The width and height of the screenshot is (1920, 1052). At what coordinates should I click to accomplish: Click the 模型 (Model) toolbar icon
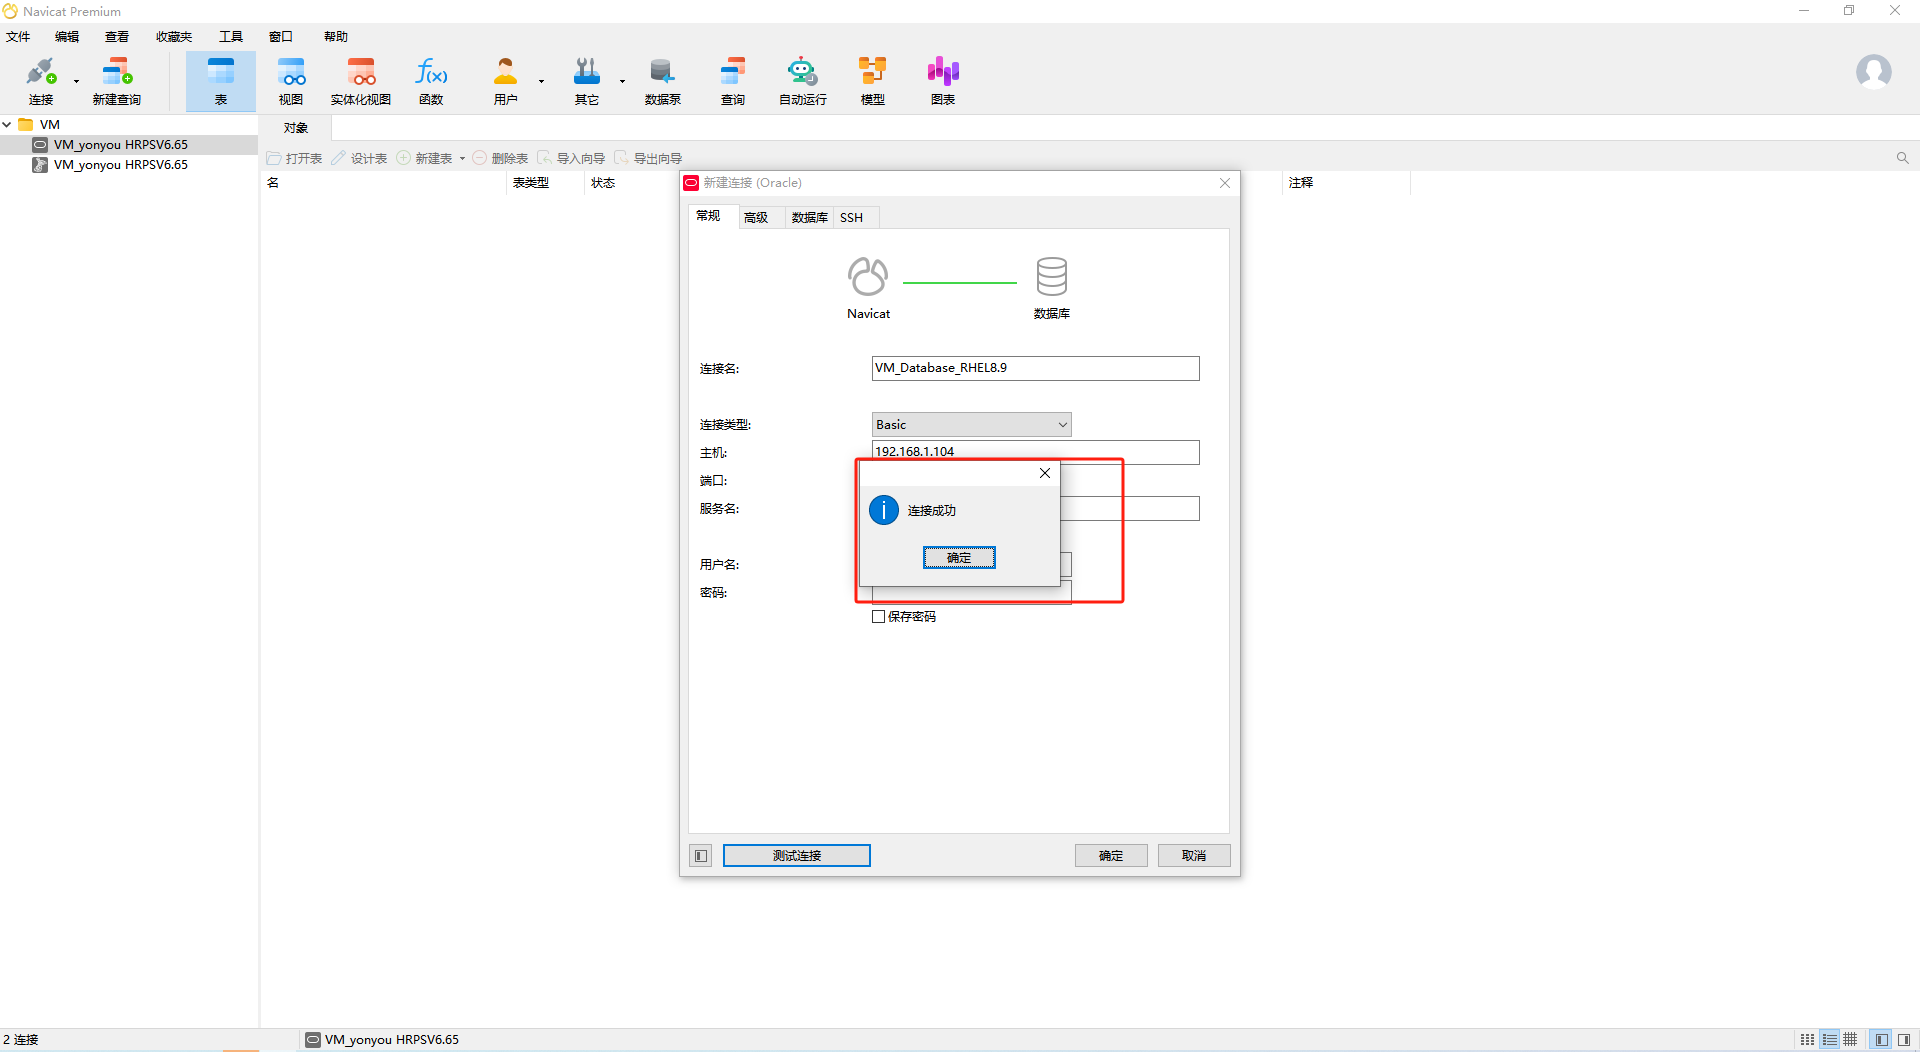pos(873,80)
